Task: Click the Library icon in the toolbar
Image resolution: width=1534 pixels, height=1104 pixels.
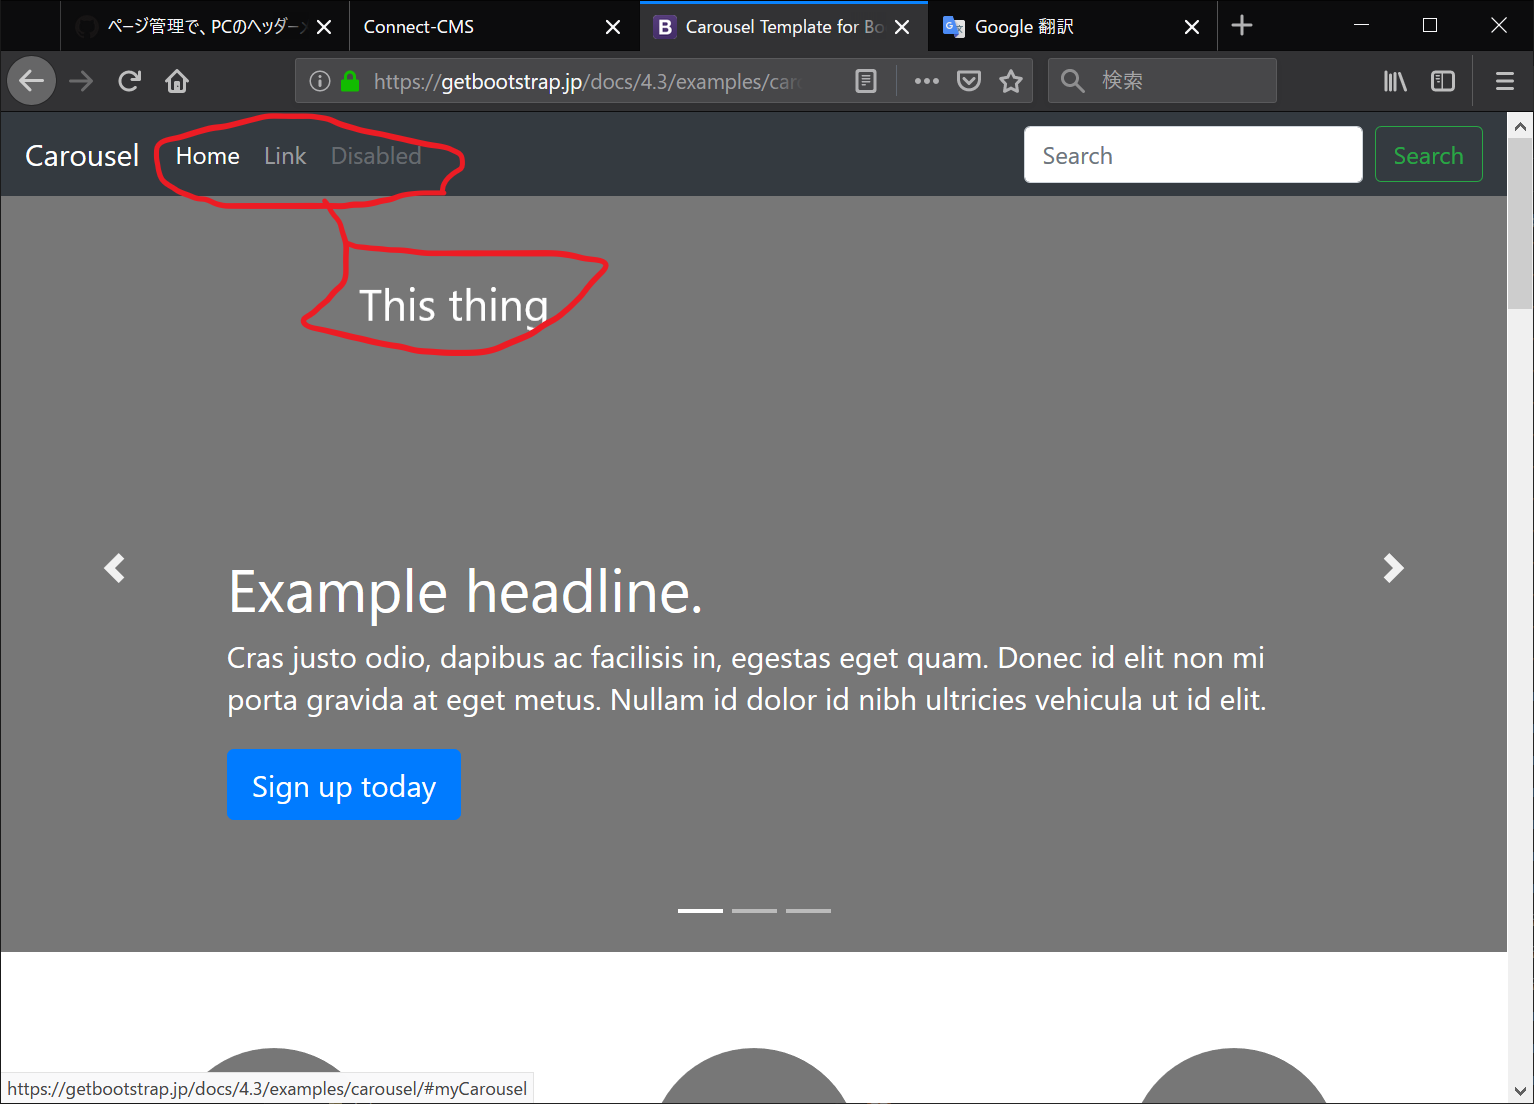Action: click(x=1394, y=81)
